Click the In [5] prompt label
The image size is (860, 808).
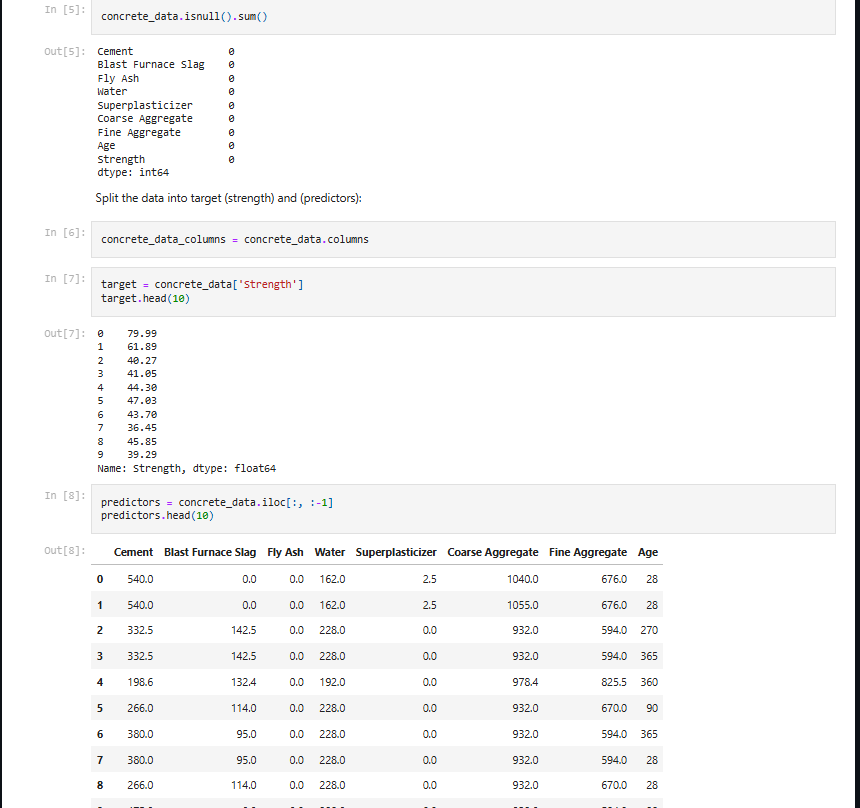[x=63, y=8]
